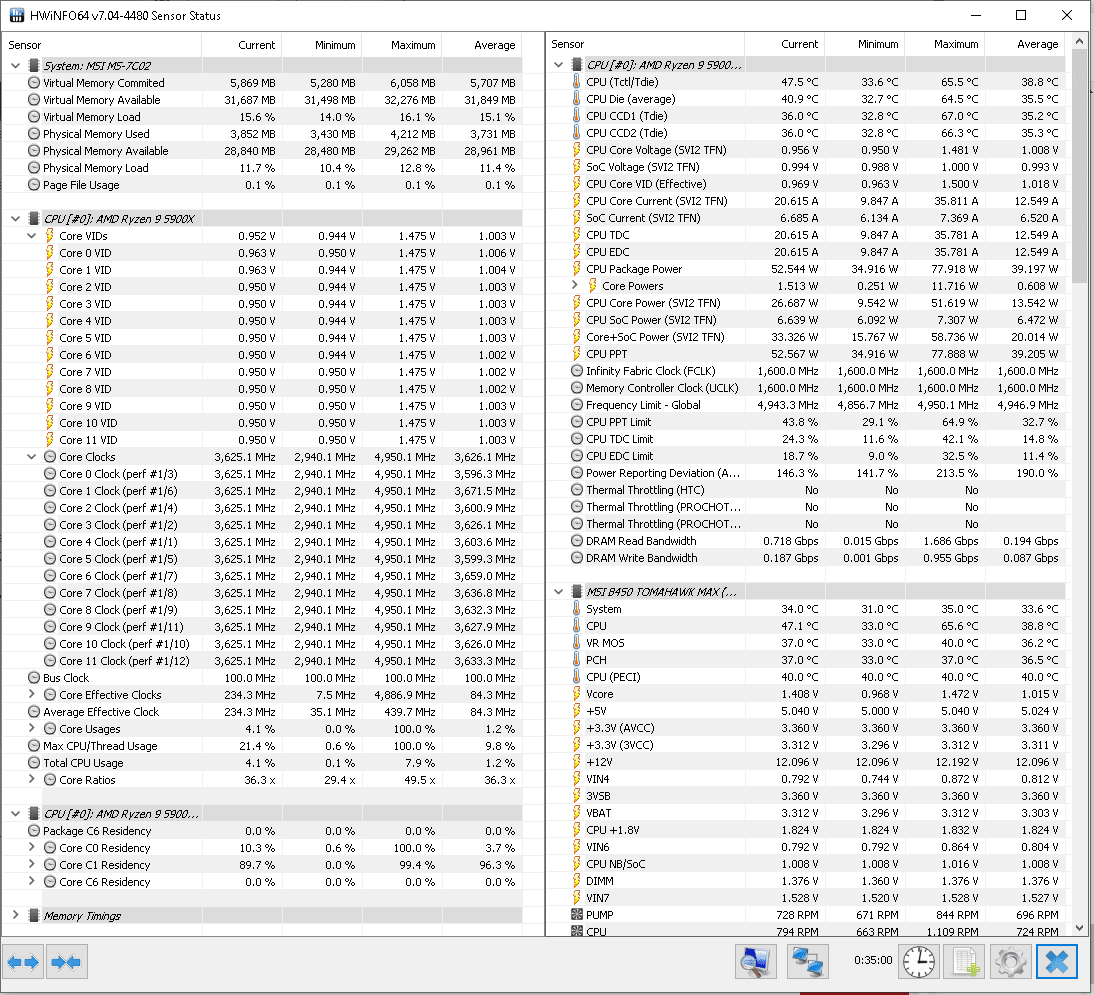Collapse the Core VIDs subtree

tap(31, 236)
